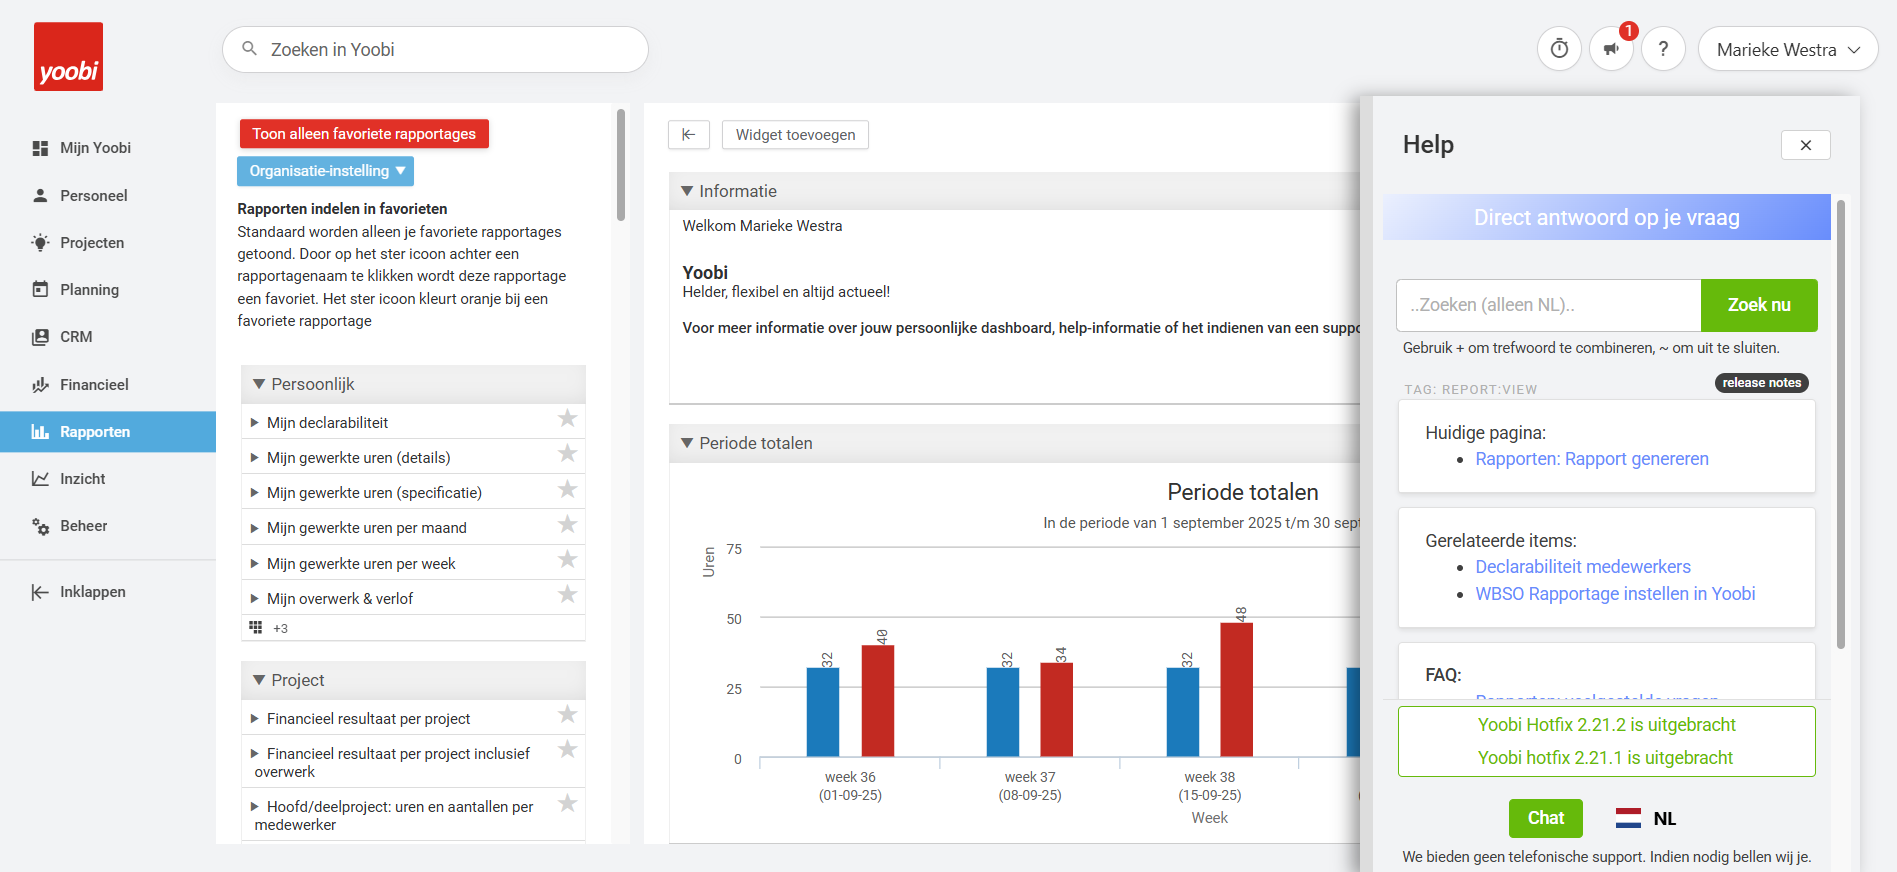Screen dimensions: 1897x872
Task: Click the red week 38 bar in chart
Action: (x=1236, y=689)
